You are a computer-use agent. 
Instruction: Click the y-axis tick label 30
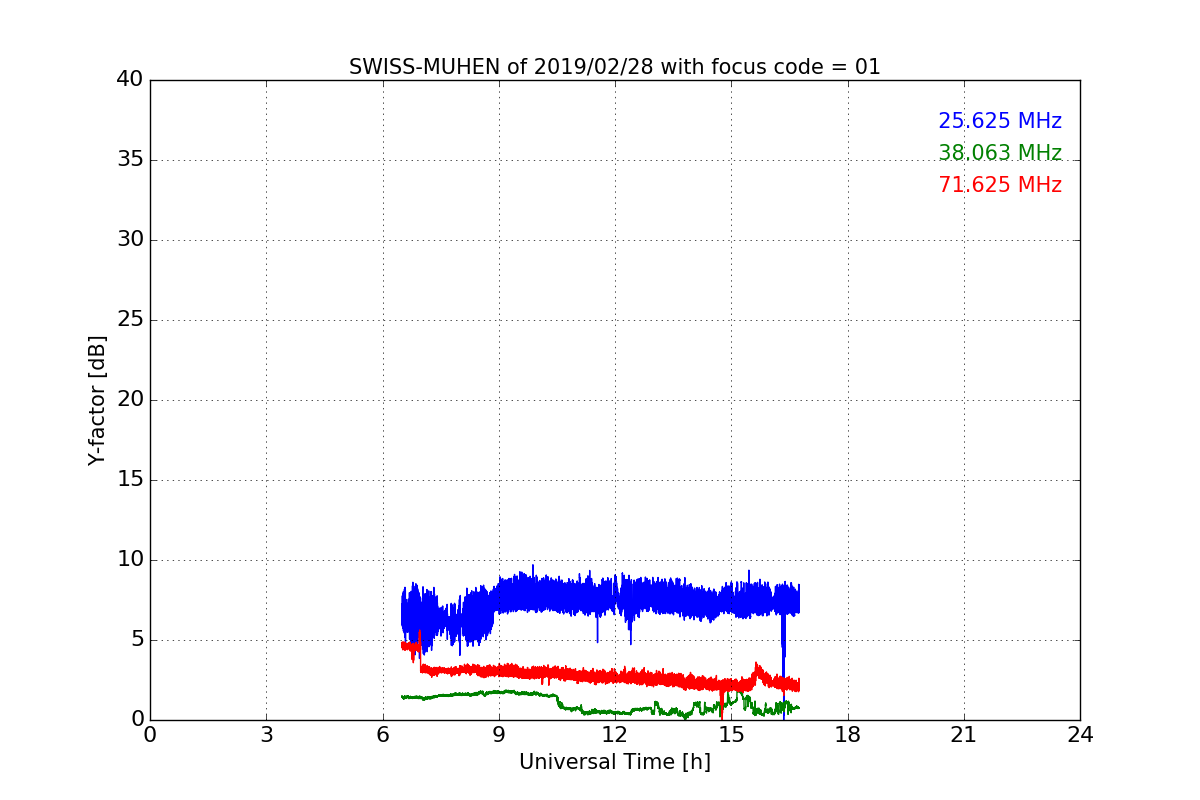click(x=130, y=240)
